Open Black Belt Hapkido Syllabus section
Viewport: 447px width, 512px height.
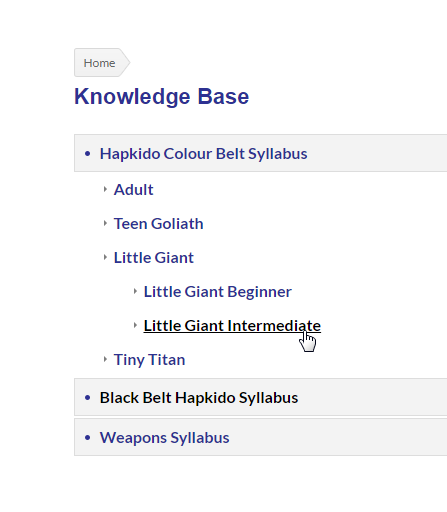pyautogui.click(x=199, y=398)
